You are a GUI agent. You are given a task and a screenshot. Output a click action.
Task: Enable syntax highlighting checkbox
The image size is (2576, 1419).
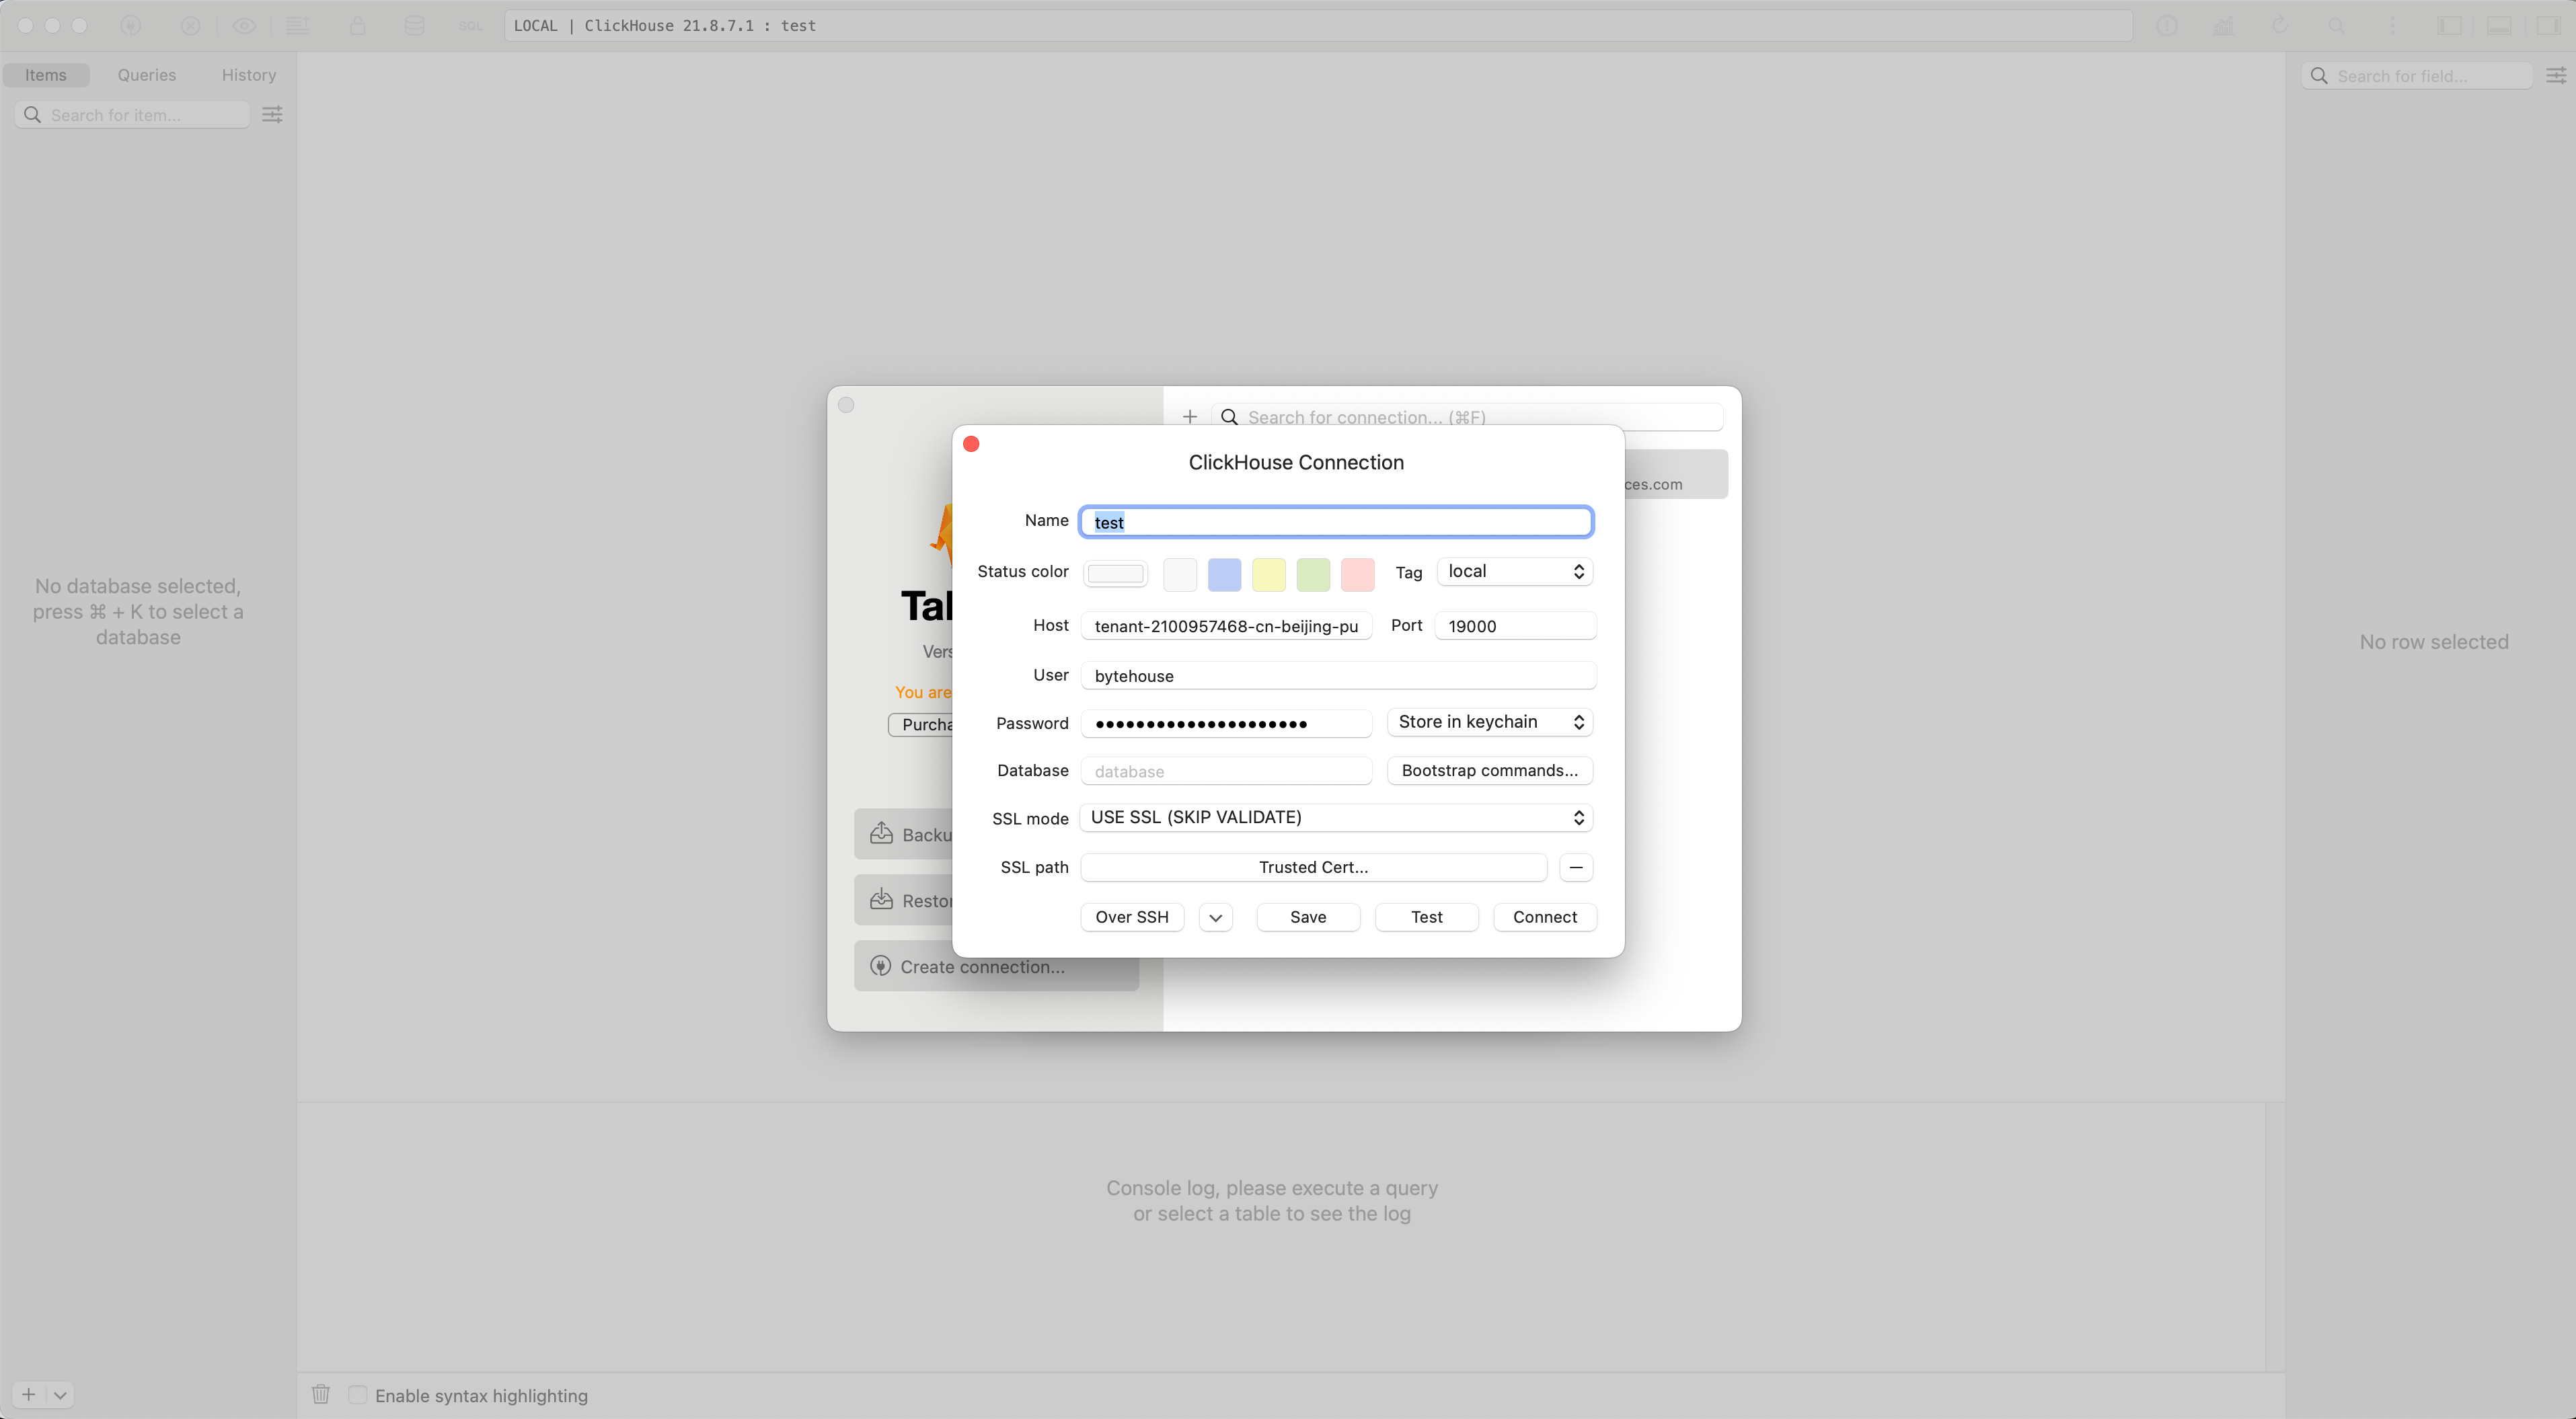(357, 1394)
